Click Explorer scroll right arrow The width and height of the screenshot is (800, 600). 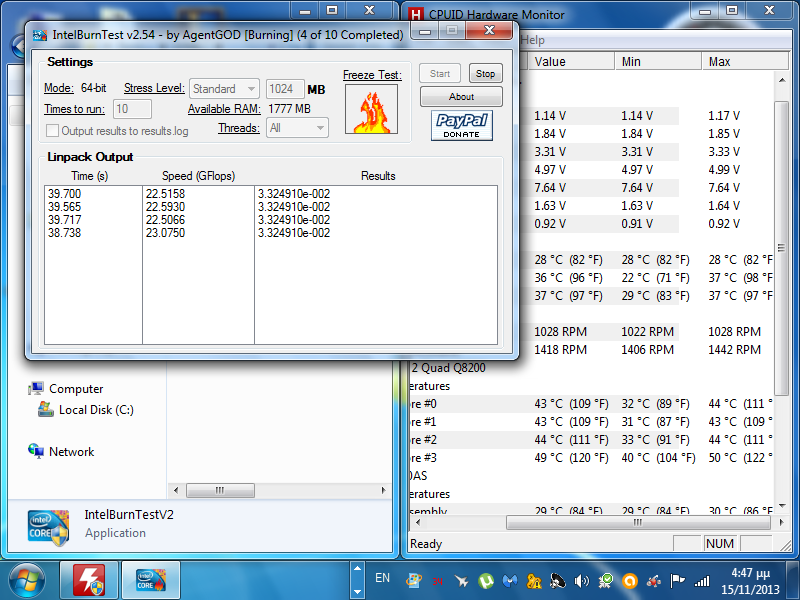tap(384, 490)
